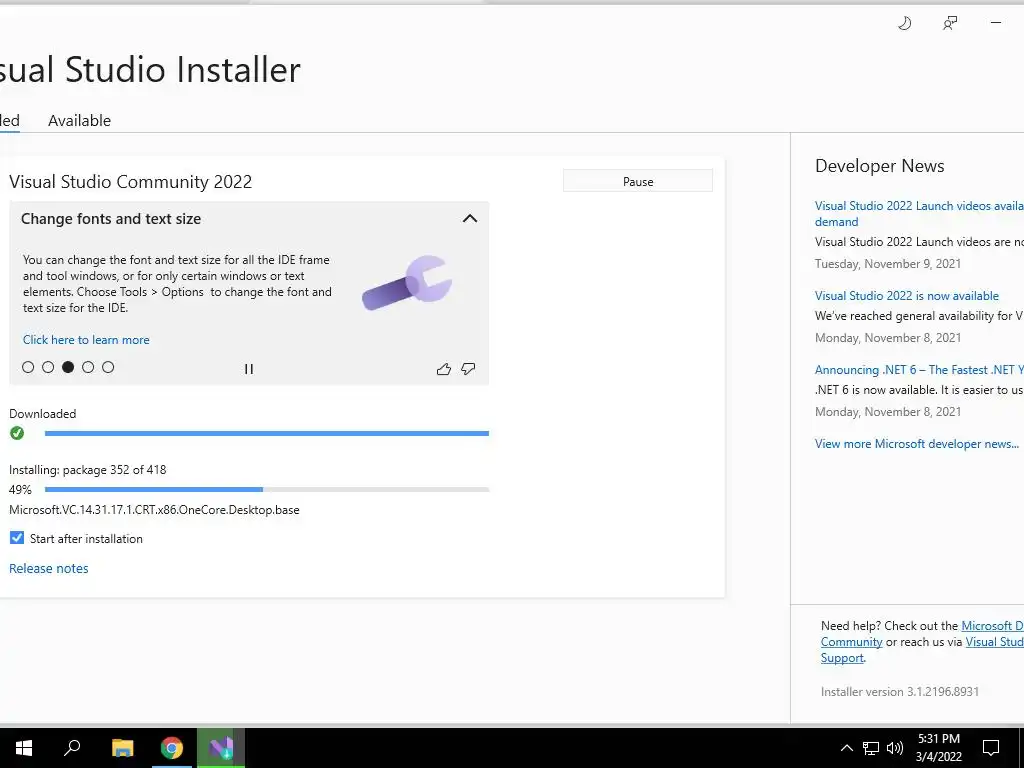Open the Release notes link

click(49, 568)
